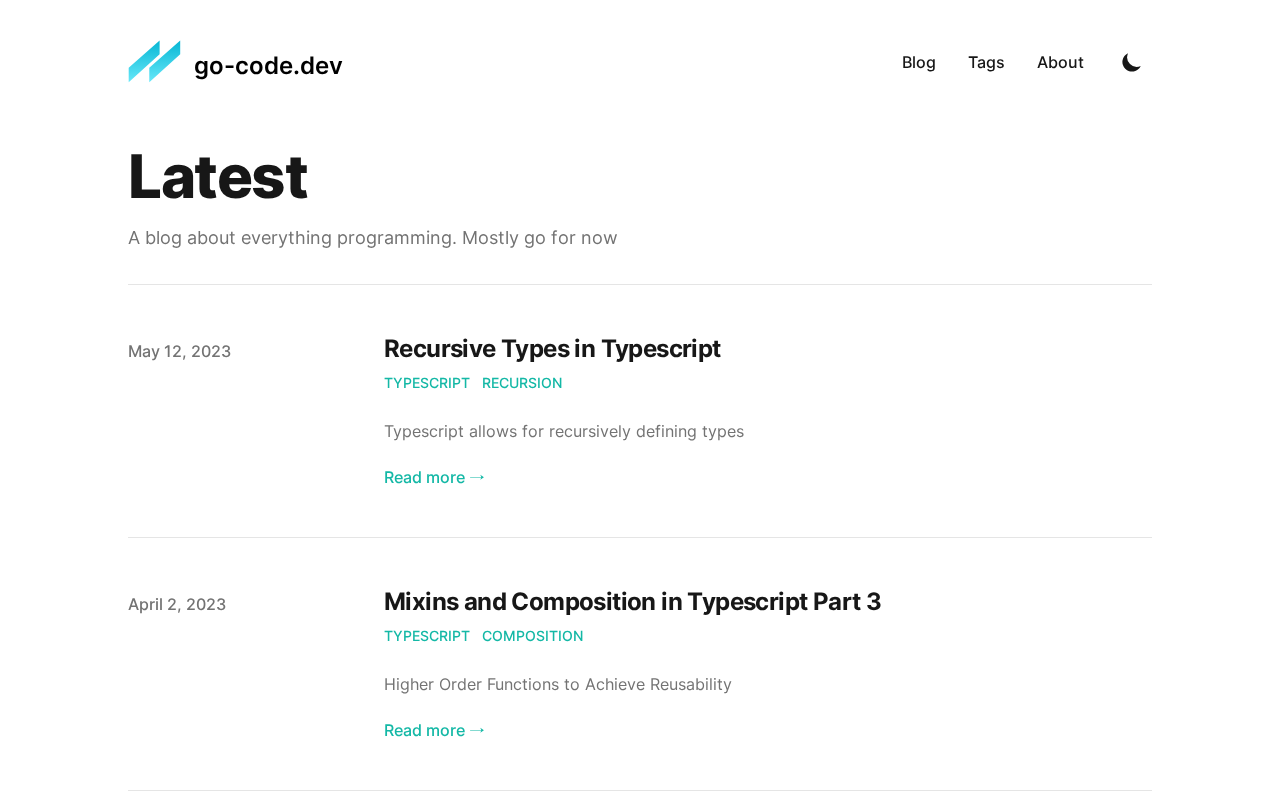Select TYPESCRIPT tag under Mixins post
This screenshot has width=1280, height=800.
(x=427, y=636)
